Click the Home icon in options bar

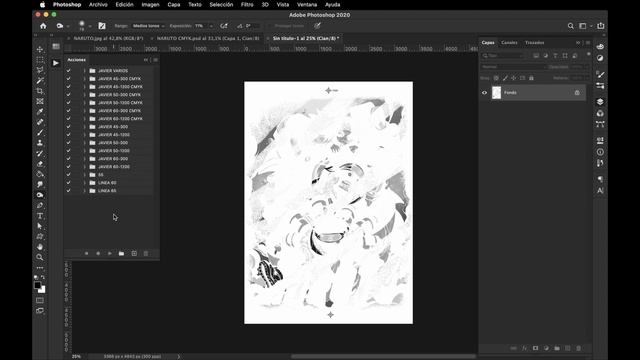point(43,26)
